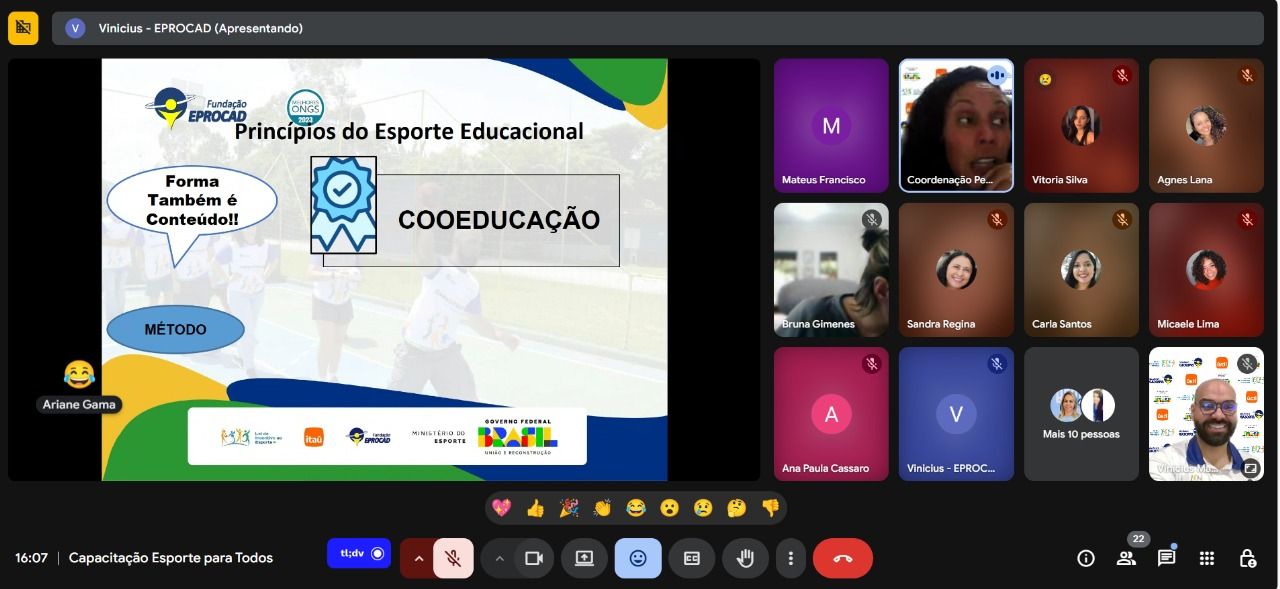This screenshot has height=589, width=1280.
Task: Raise hand in the meeting
Action: click(745, 558)
